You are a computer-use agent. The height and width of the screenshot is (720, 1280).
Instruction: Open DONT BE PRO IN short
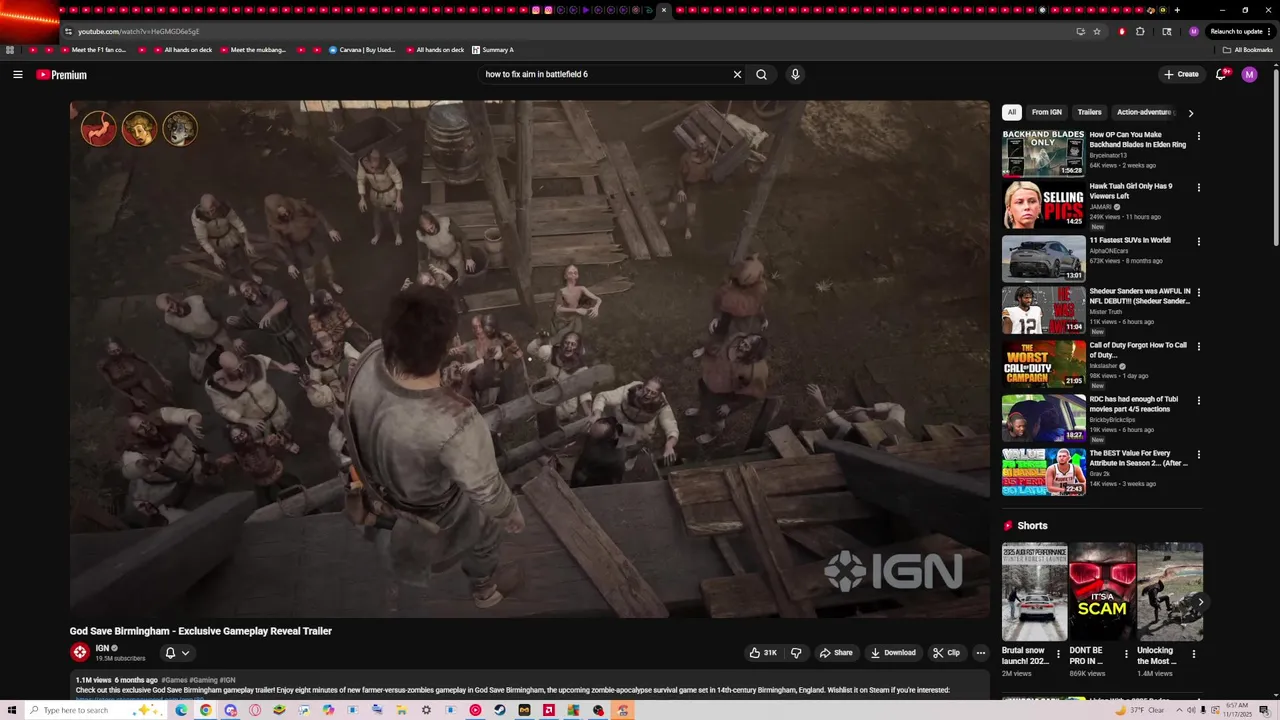1102,592
